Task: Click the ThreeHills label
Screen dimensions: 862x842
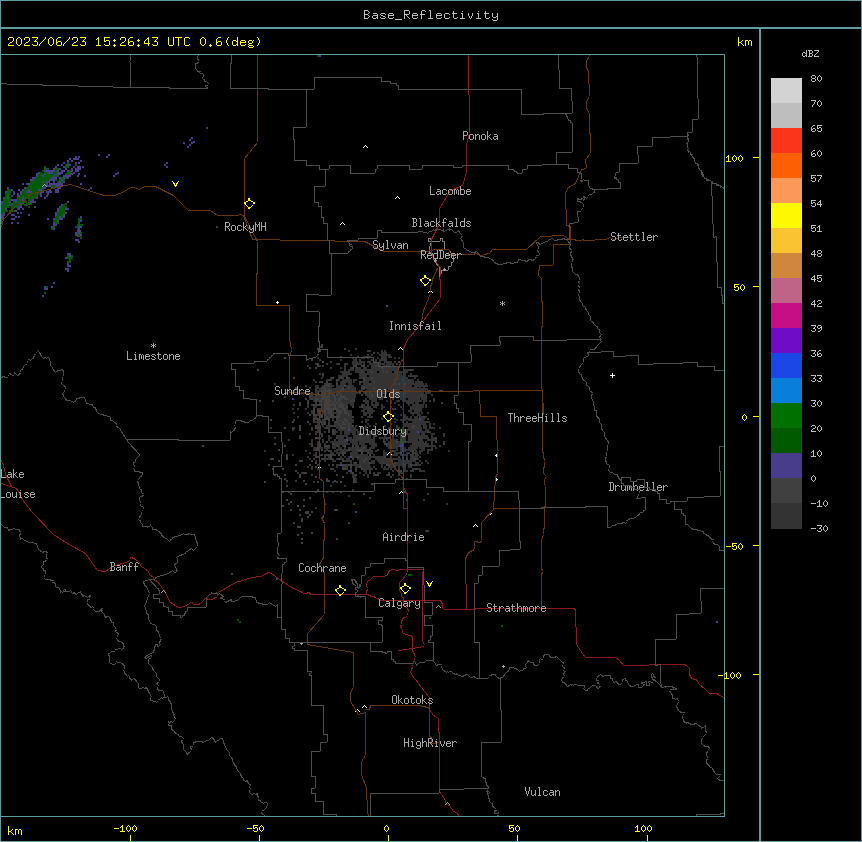Action: pos(537,418)
